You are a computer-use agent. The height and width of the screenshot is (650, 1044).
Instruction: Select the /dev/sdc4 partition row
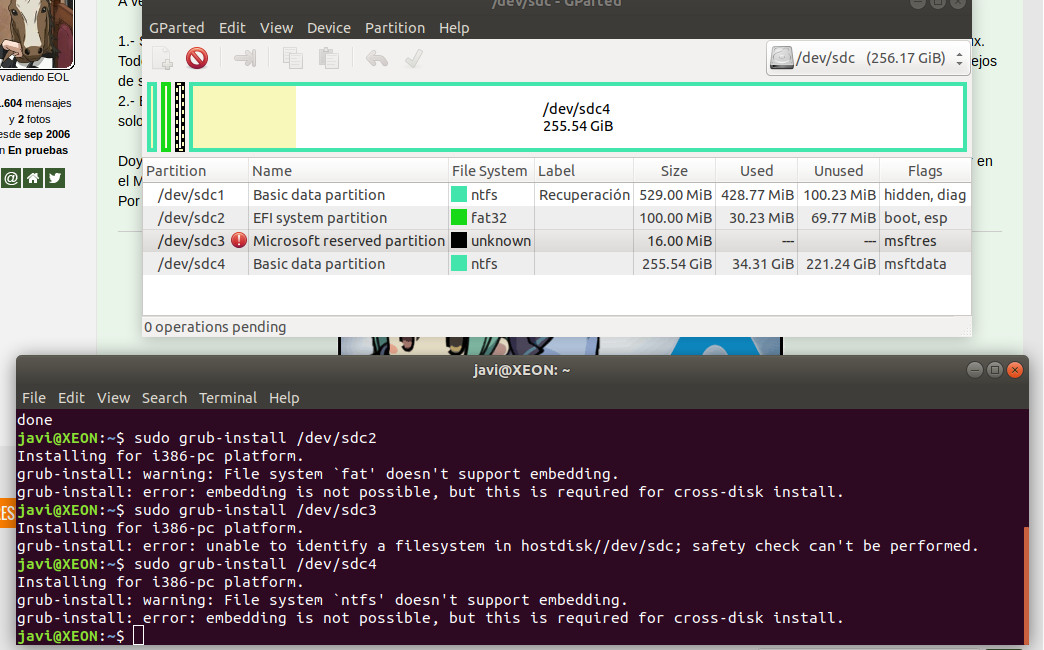pyautogui.click(x=557, y=264)
